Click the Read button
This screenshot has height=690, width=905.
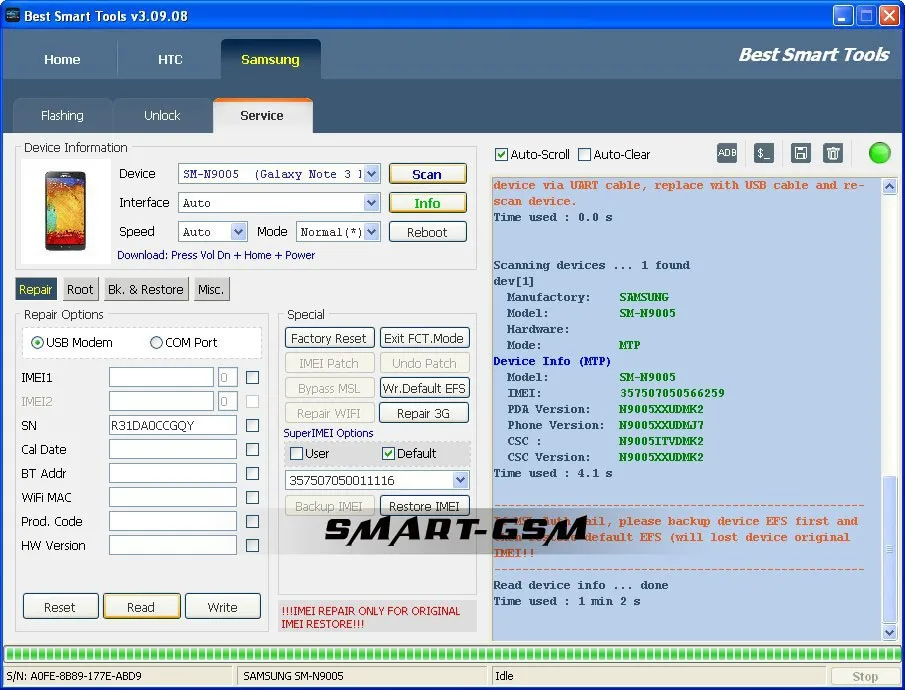pos(141,607)
